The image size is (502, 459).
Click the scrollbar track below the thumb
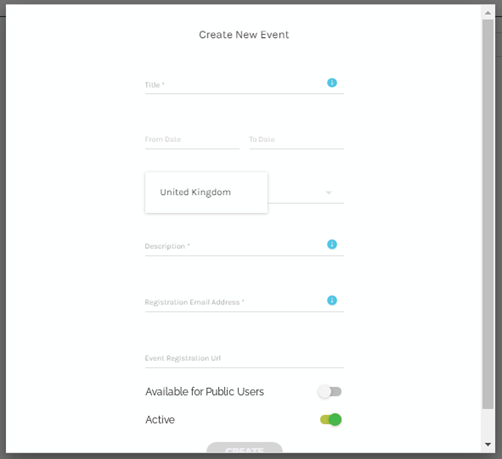[x=488, y=424]
